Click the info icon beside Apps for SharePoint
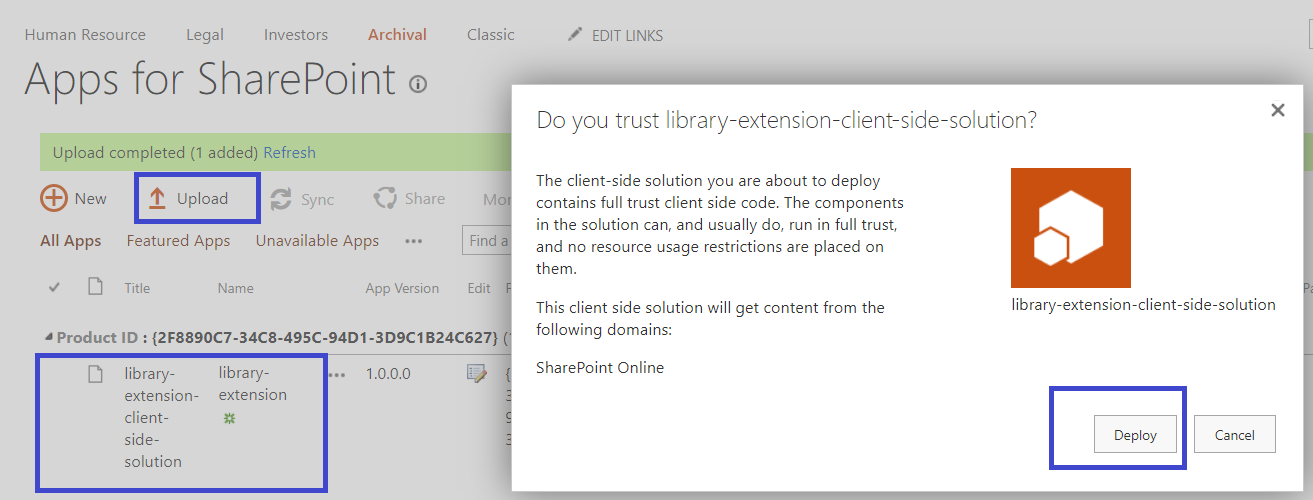1313x500 pixels. (x=418, y=85)
